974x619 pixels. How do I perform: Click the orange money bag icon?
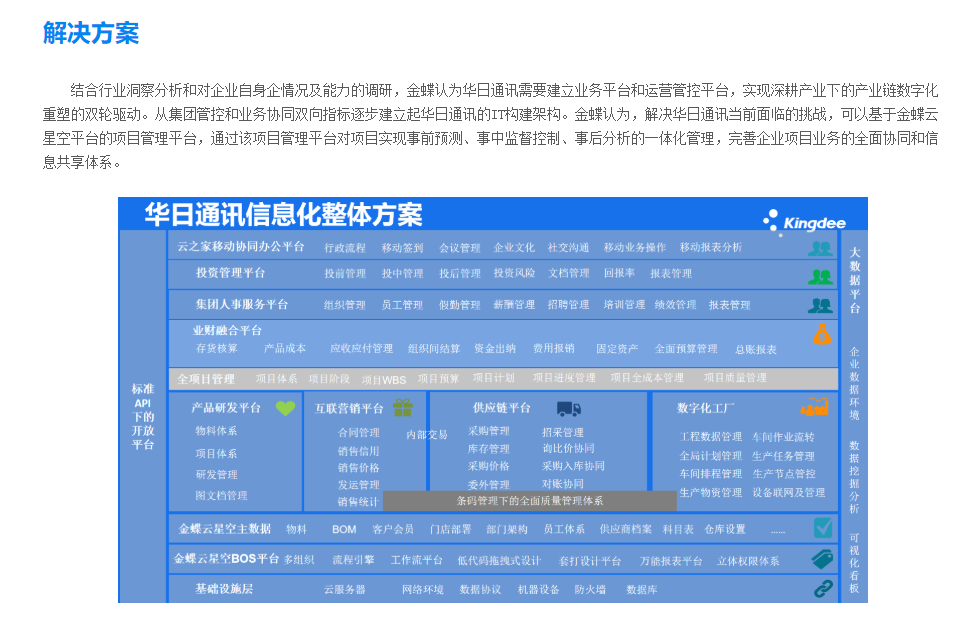click(x=822, y=334)
